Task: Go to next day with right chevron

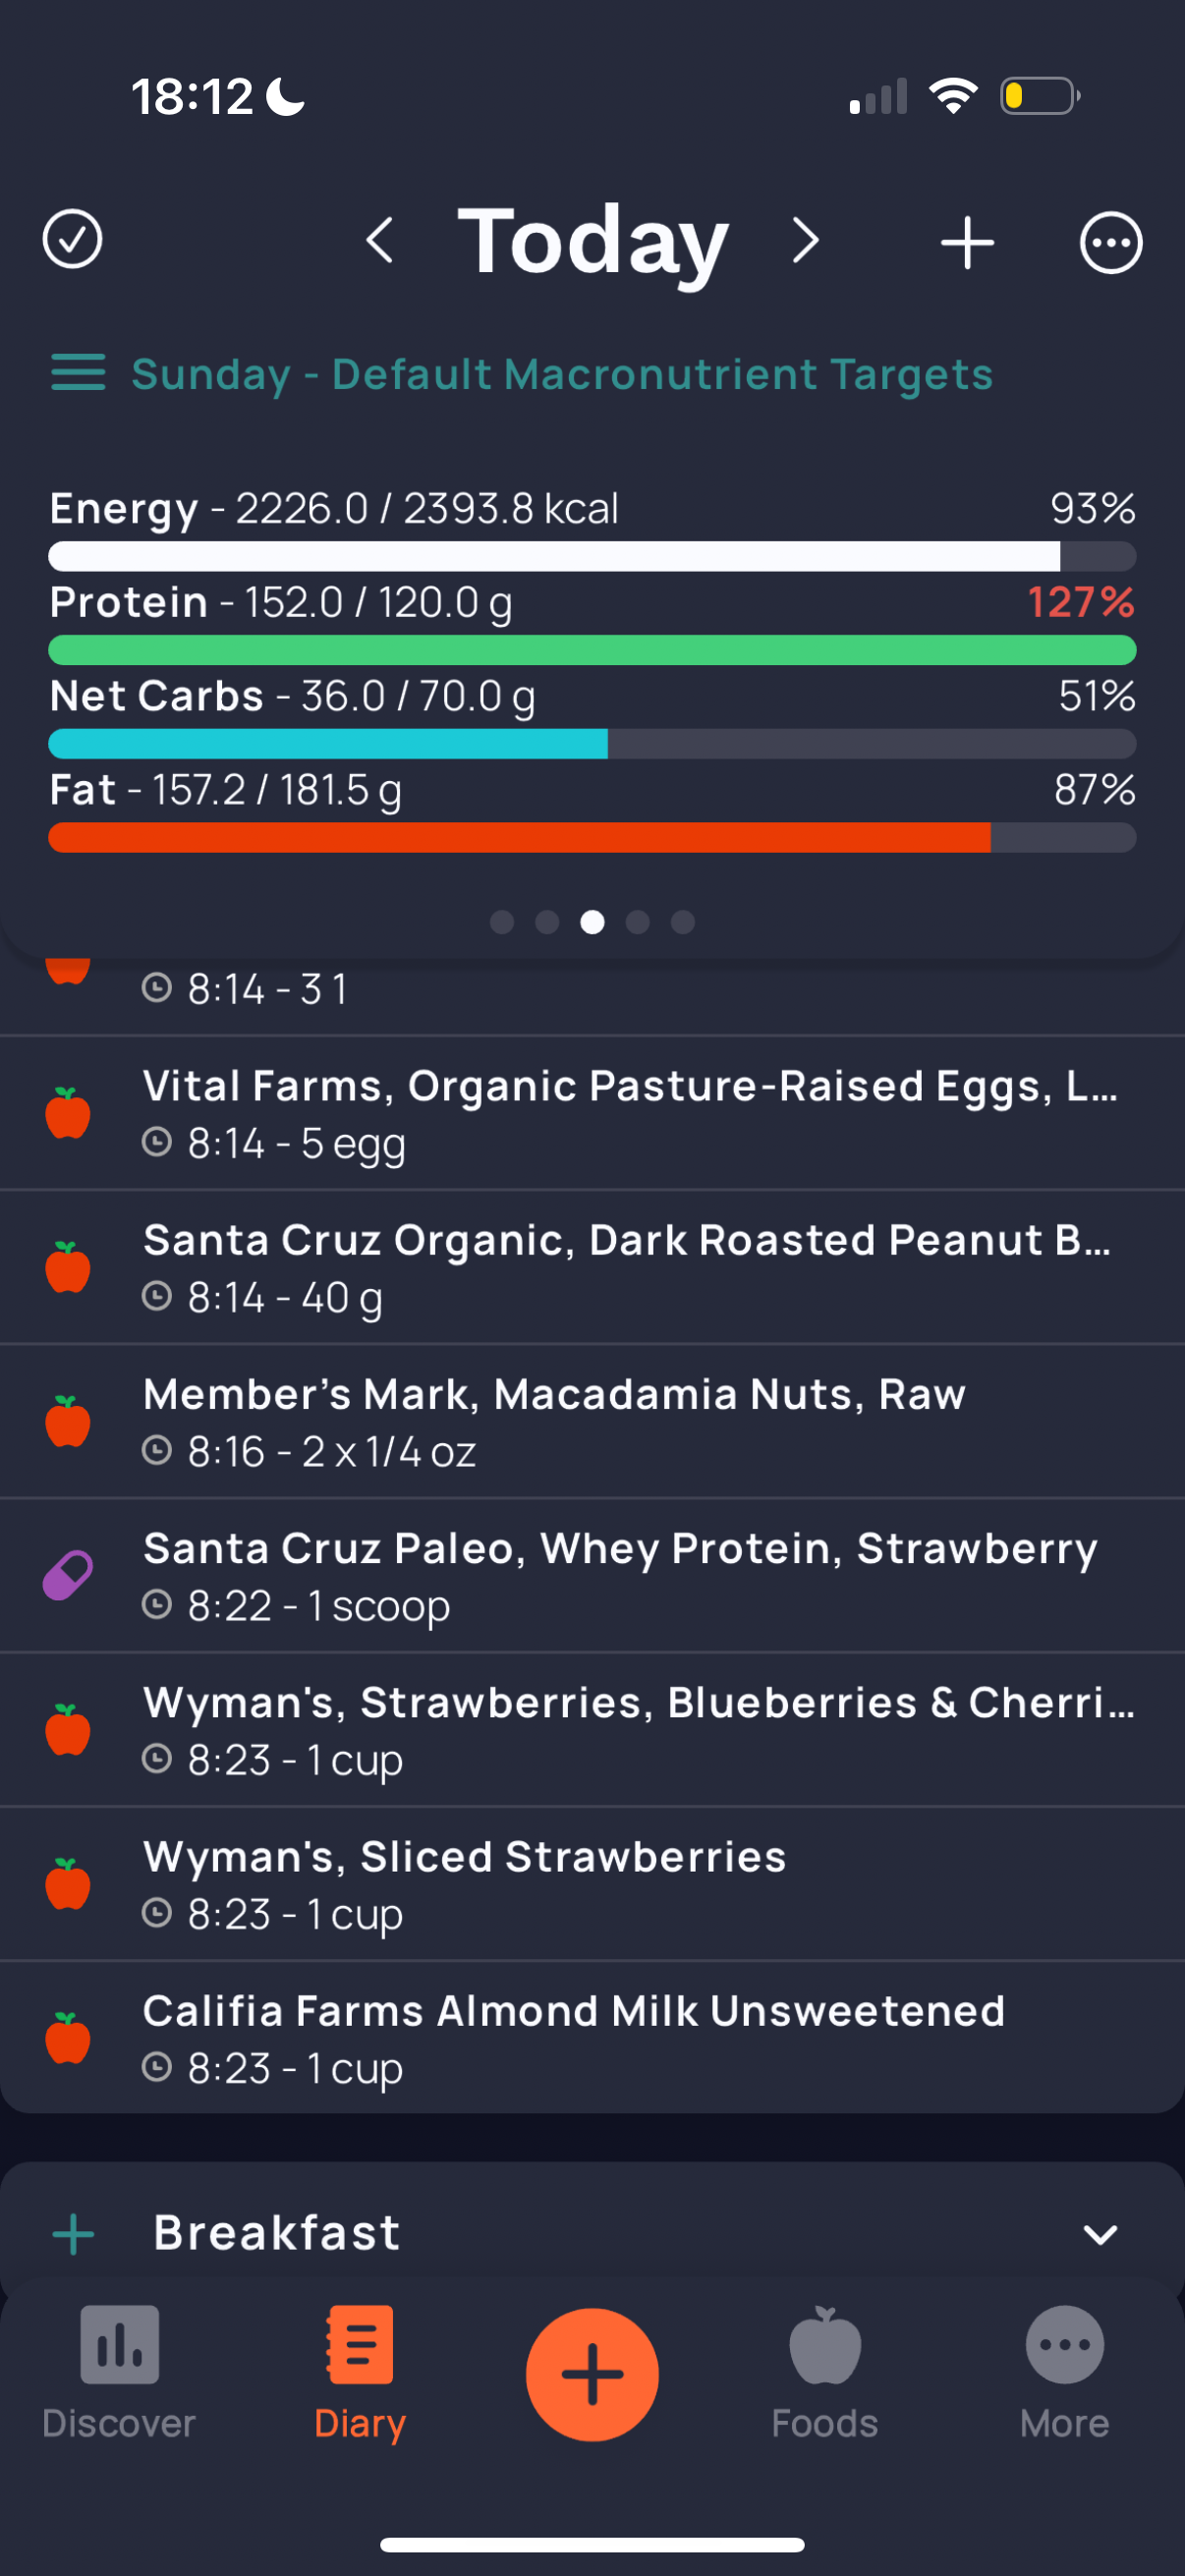Action: [x=805, y=241]
